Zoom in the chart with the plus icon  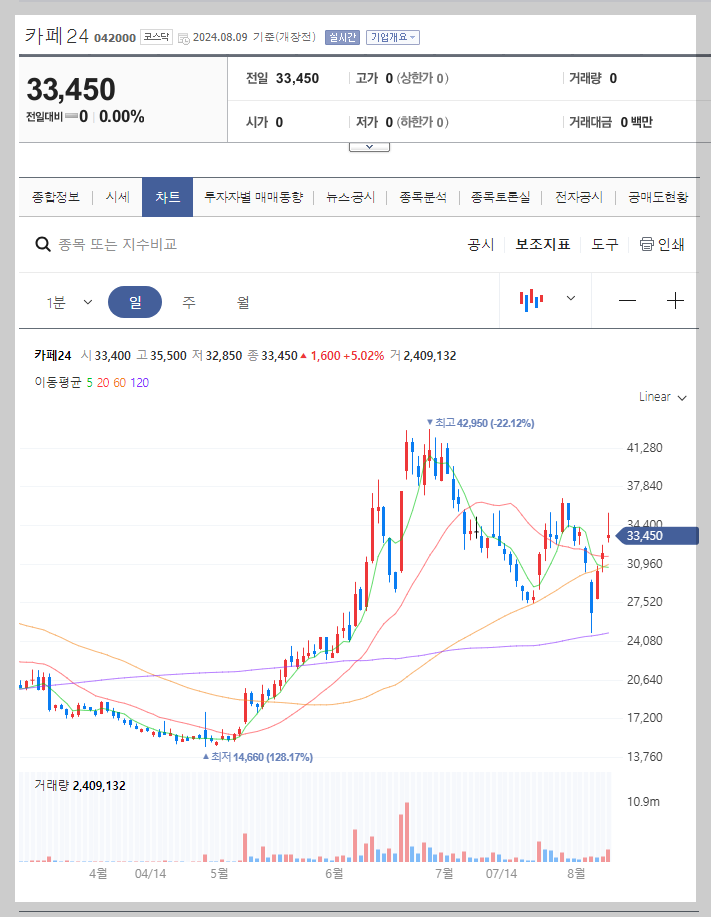675,299
